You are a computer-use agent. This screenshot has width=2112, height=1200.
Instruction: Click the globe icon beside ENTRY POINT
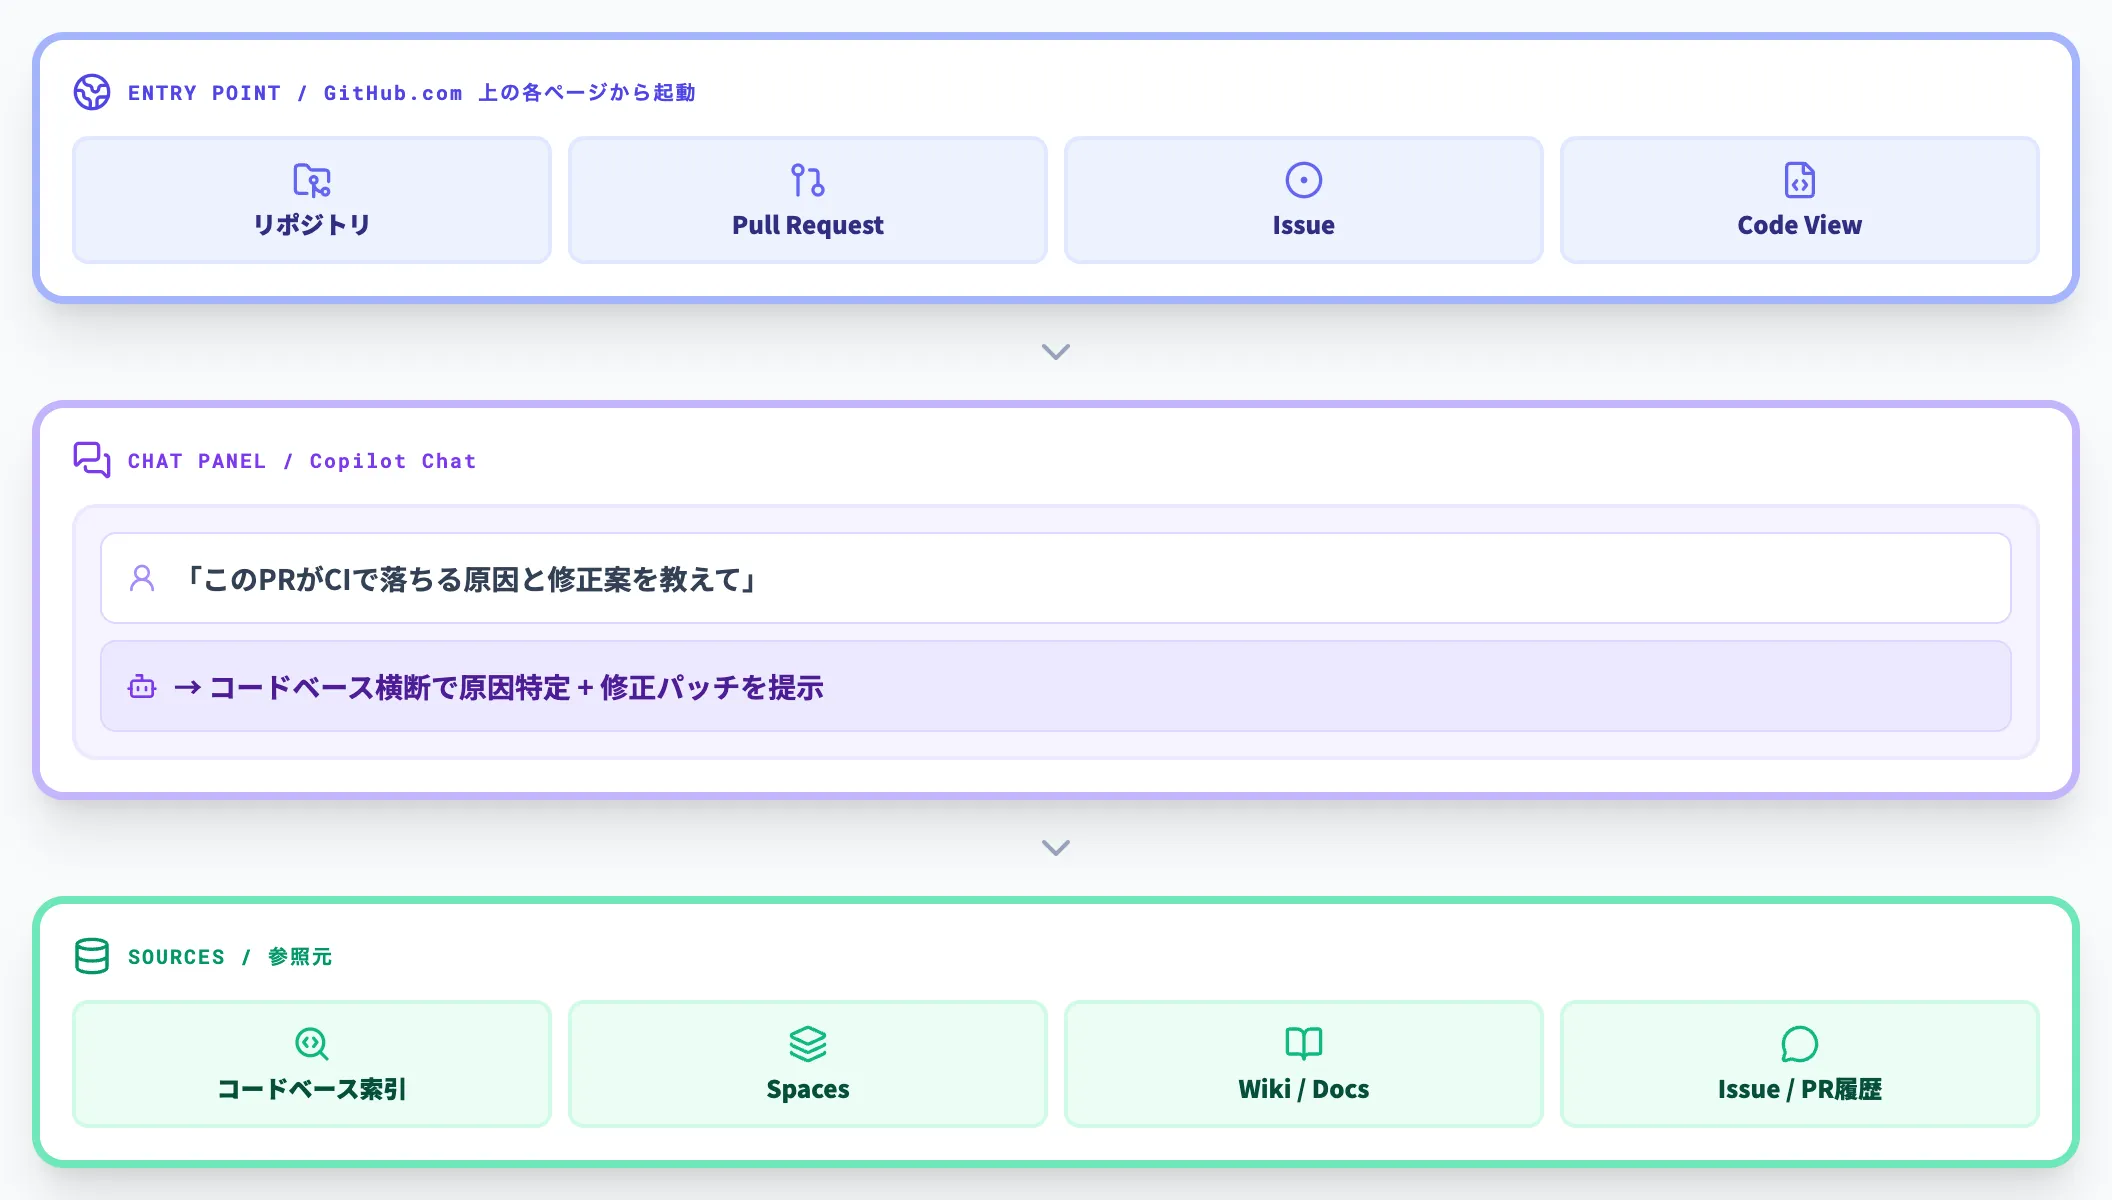pos(92,92)
